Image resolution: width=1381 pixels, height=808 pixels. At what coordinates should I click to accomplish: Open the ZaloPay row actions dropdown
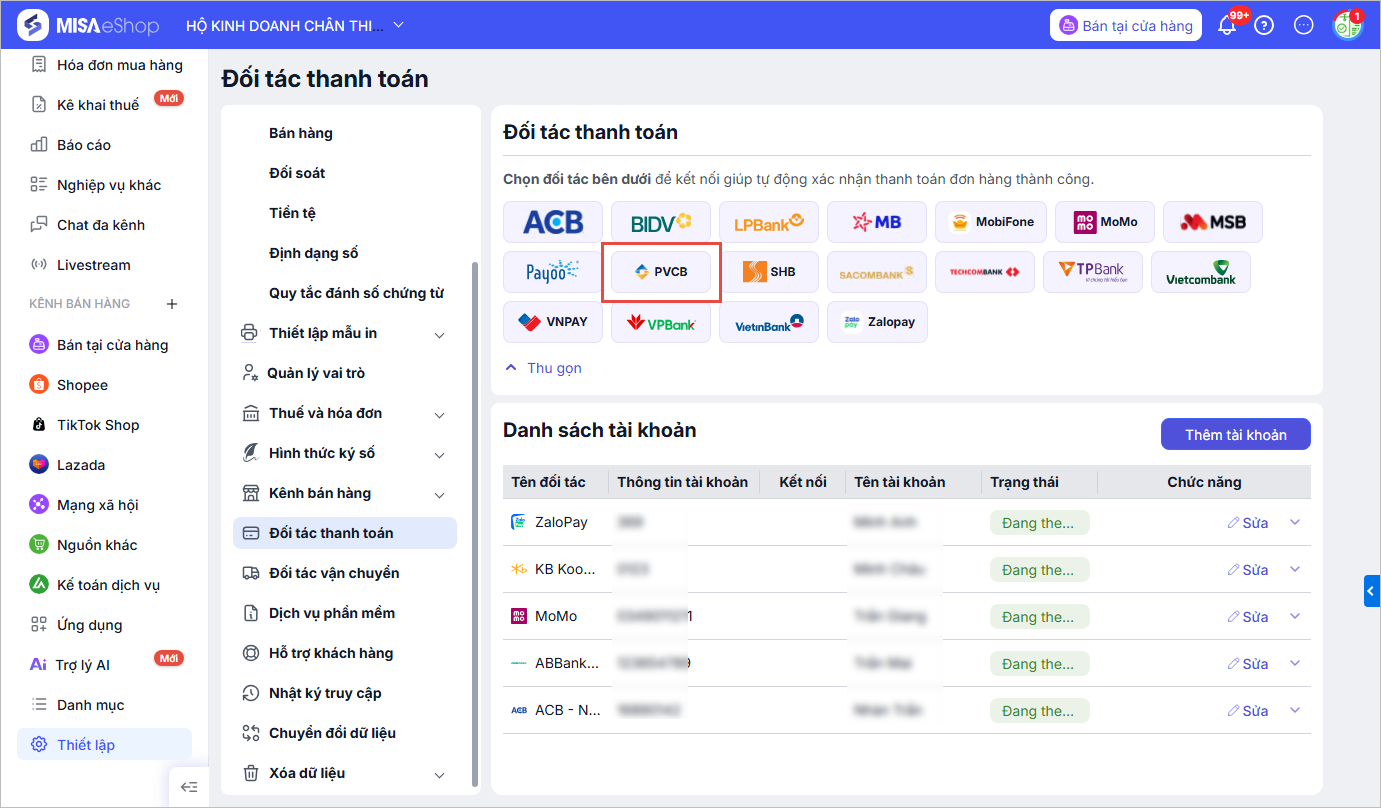pyautogui.click(x=1295, y=522)
